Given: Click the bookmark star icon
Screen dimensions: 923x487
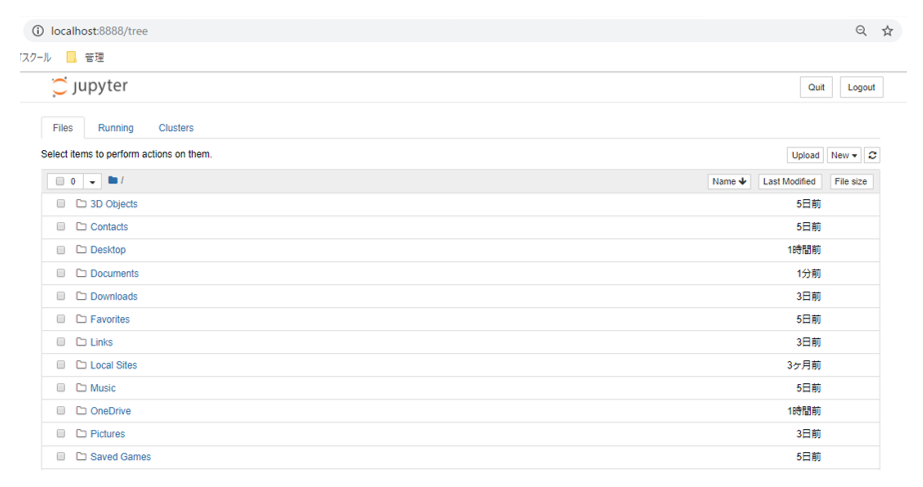Looking at the screenshot, I should tap(887, 31).
